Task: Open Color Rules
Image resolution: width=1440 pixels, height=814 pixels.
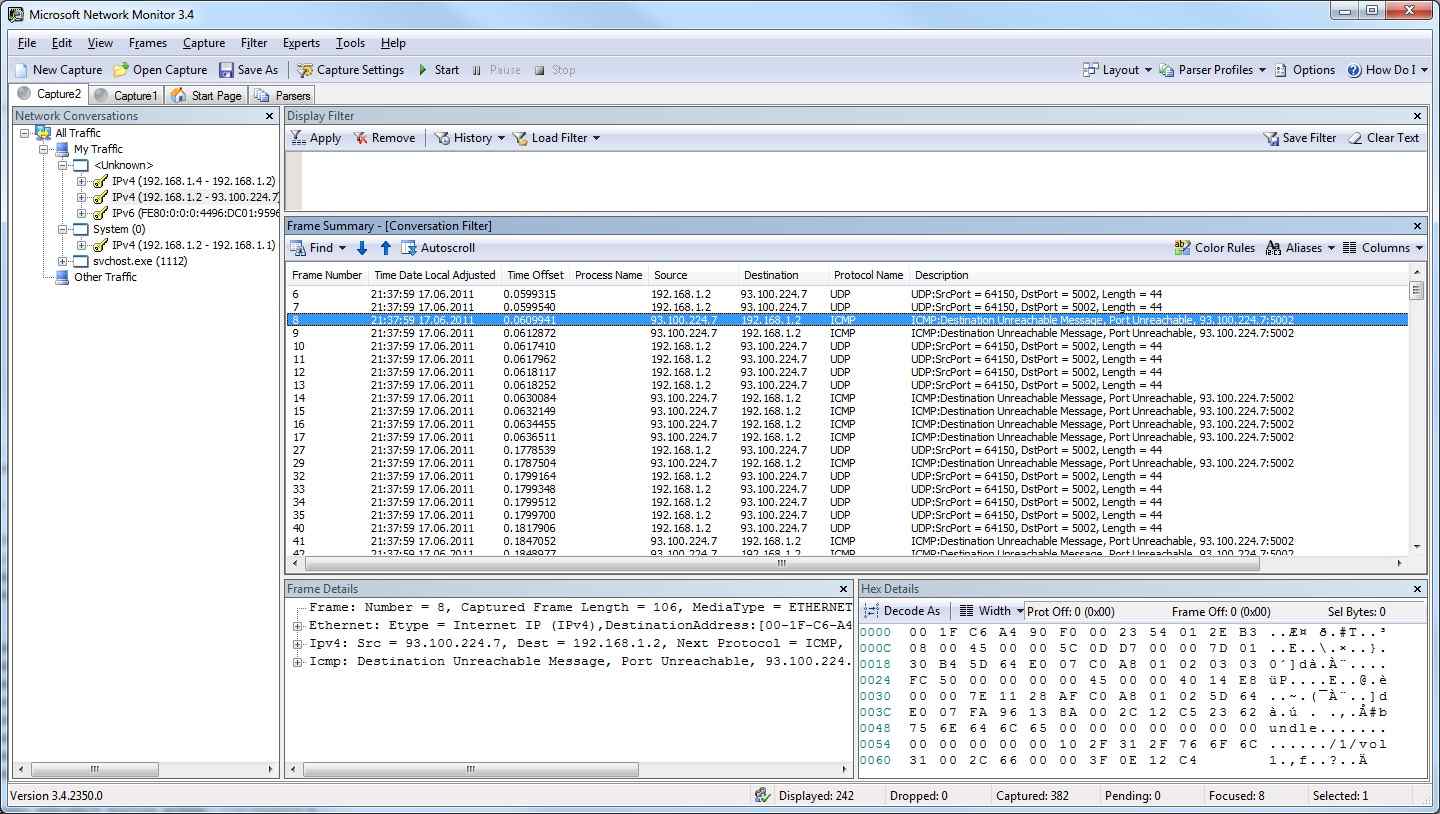Action: (x=1215, y=248)
